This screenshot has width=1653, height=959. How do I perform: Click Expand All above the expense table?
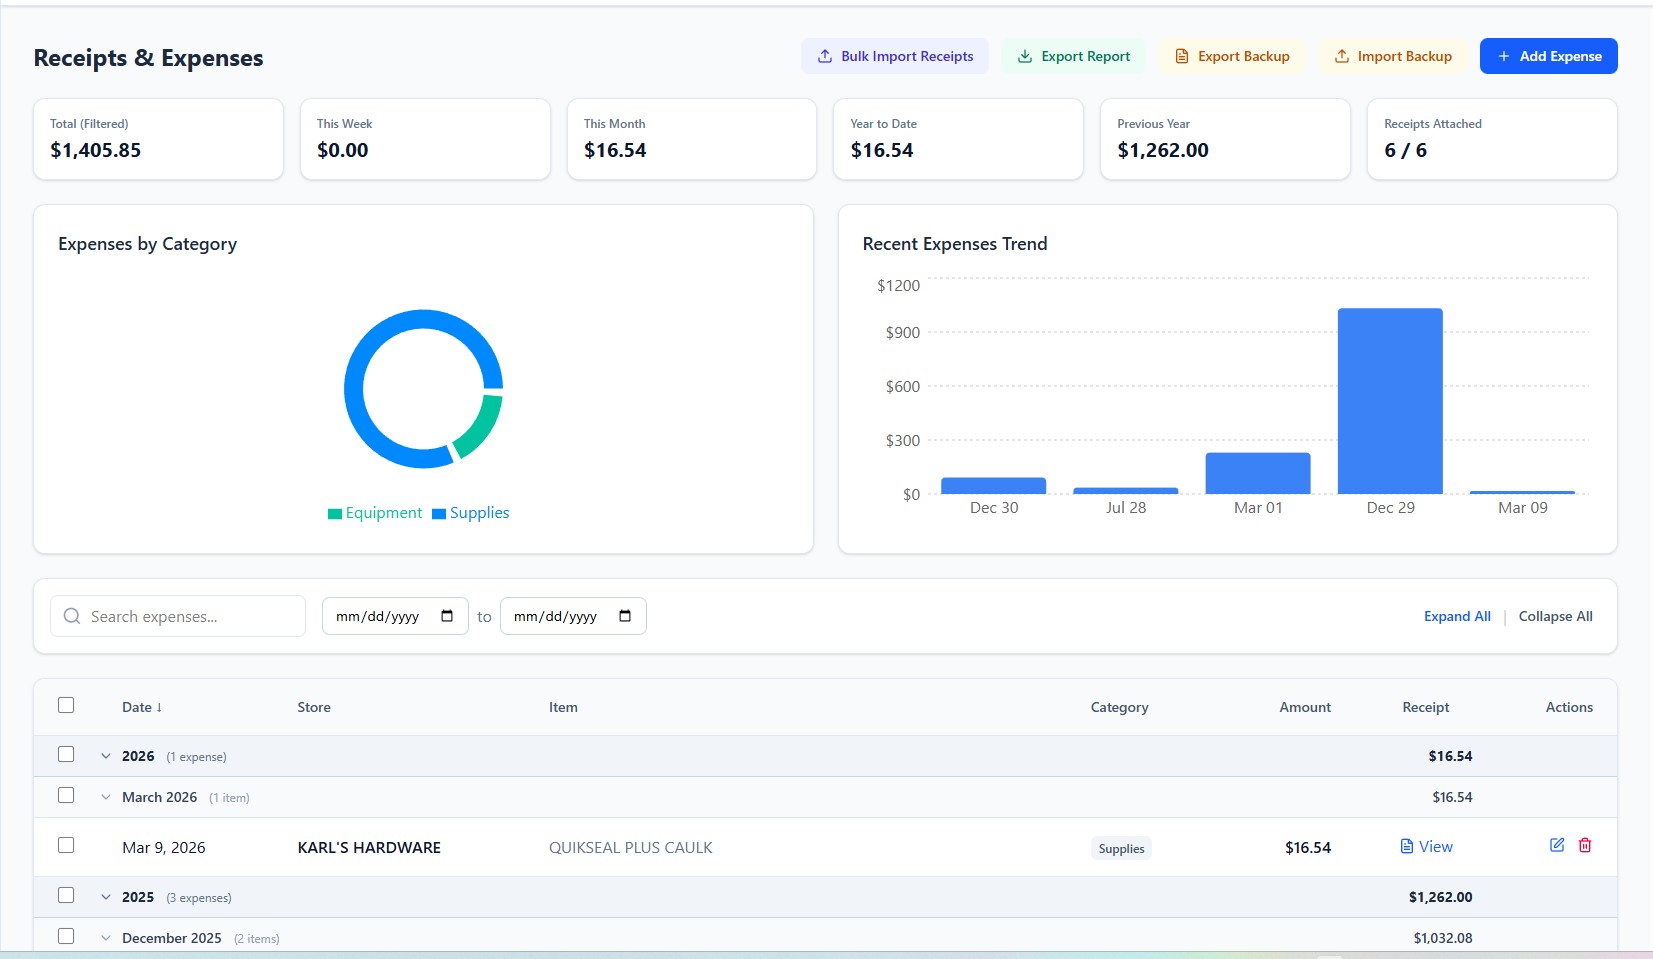1456,616
